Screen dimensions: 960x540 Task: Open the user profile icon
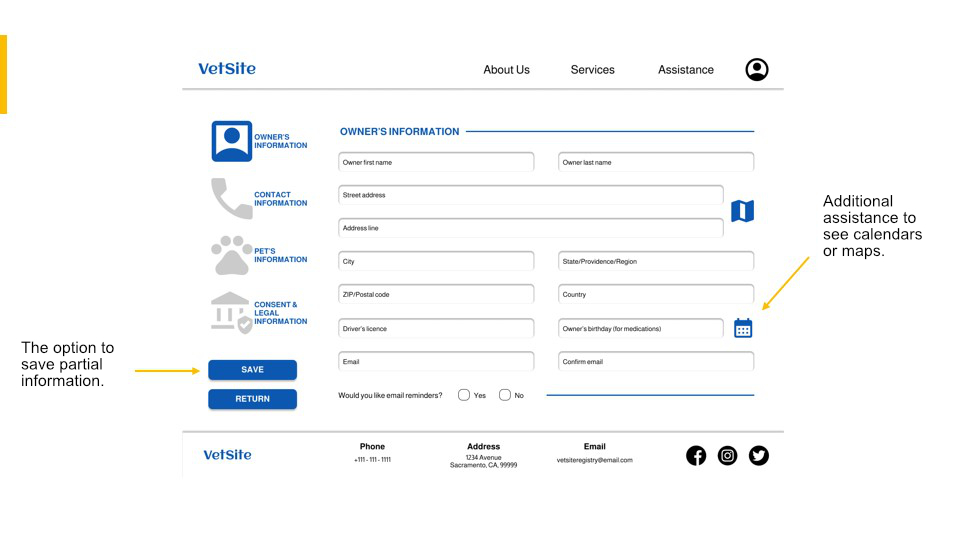tap(757, 69)
